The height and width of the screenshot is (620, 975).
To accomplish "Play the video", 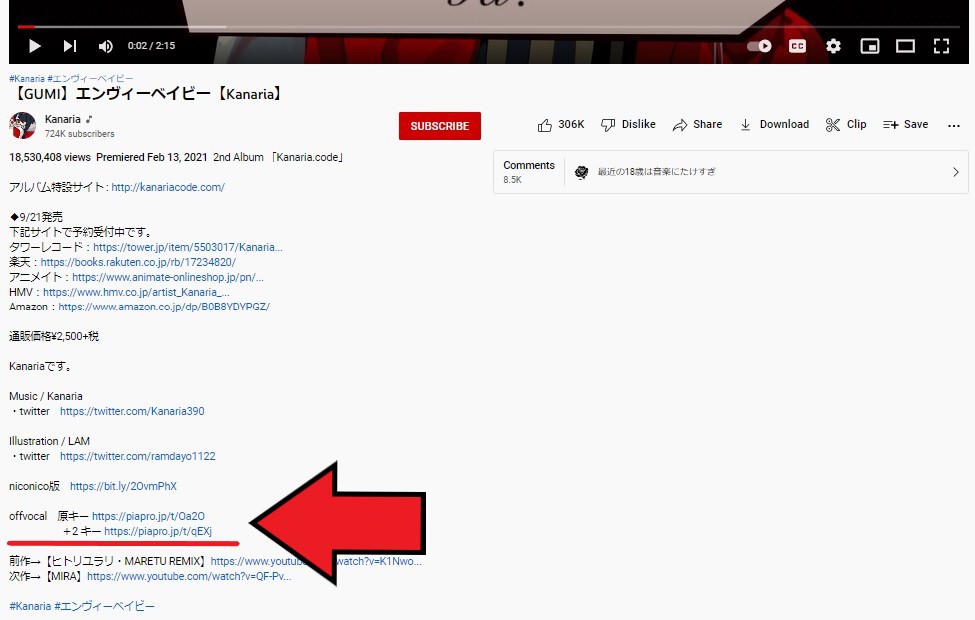I will 35,46.
